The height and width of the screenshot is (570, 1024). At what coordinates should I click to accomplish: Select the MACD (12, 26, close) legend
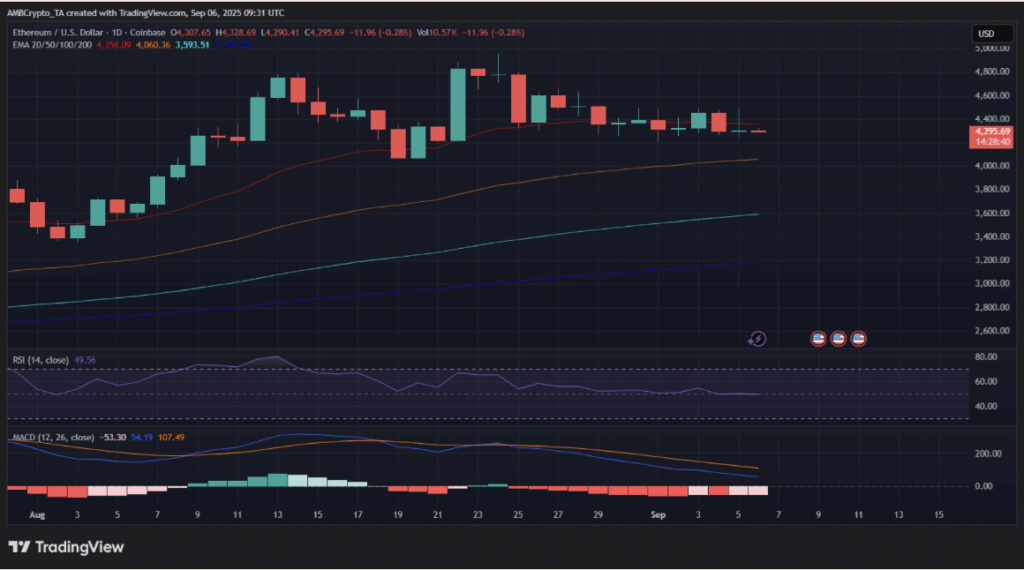pyautogui.click(x=54, y=437)
